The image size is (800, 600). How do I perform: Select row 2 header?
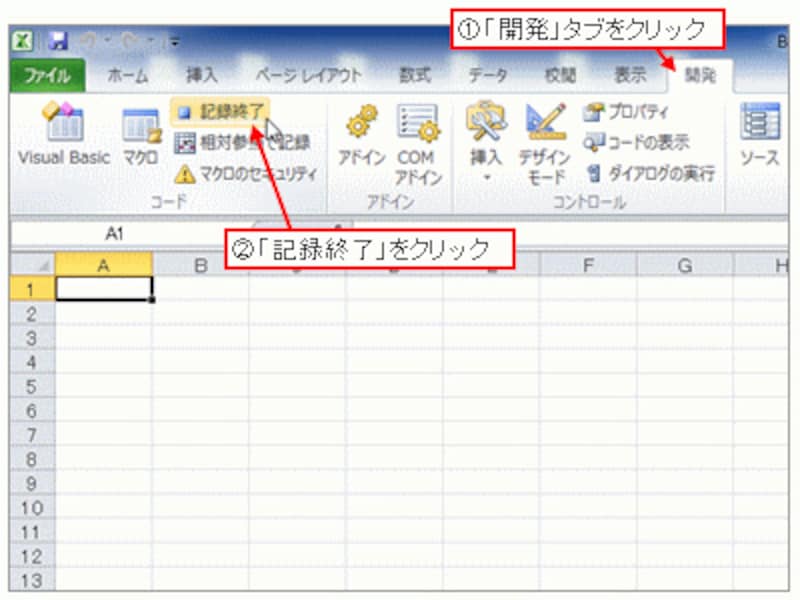32,314
